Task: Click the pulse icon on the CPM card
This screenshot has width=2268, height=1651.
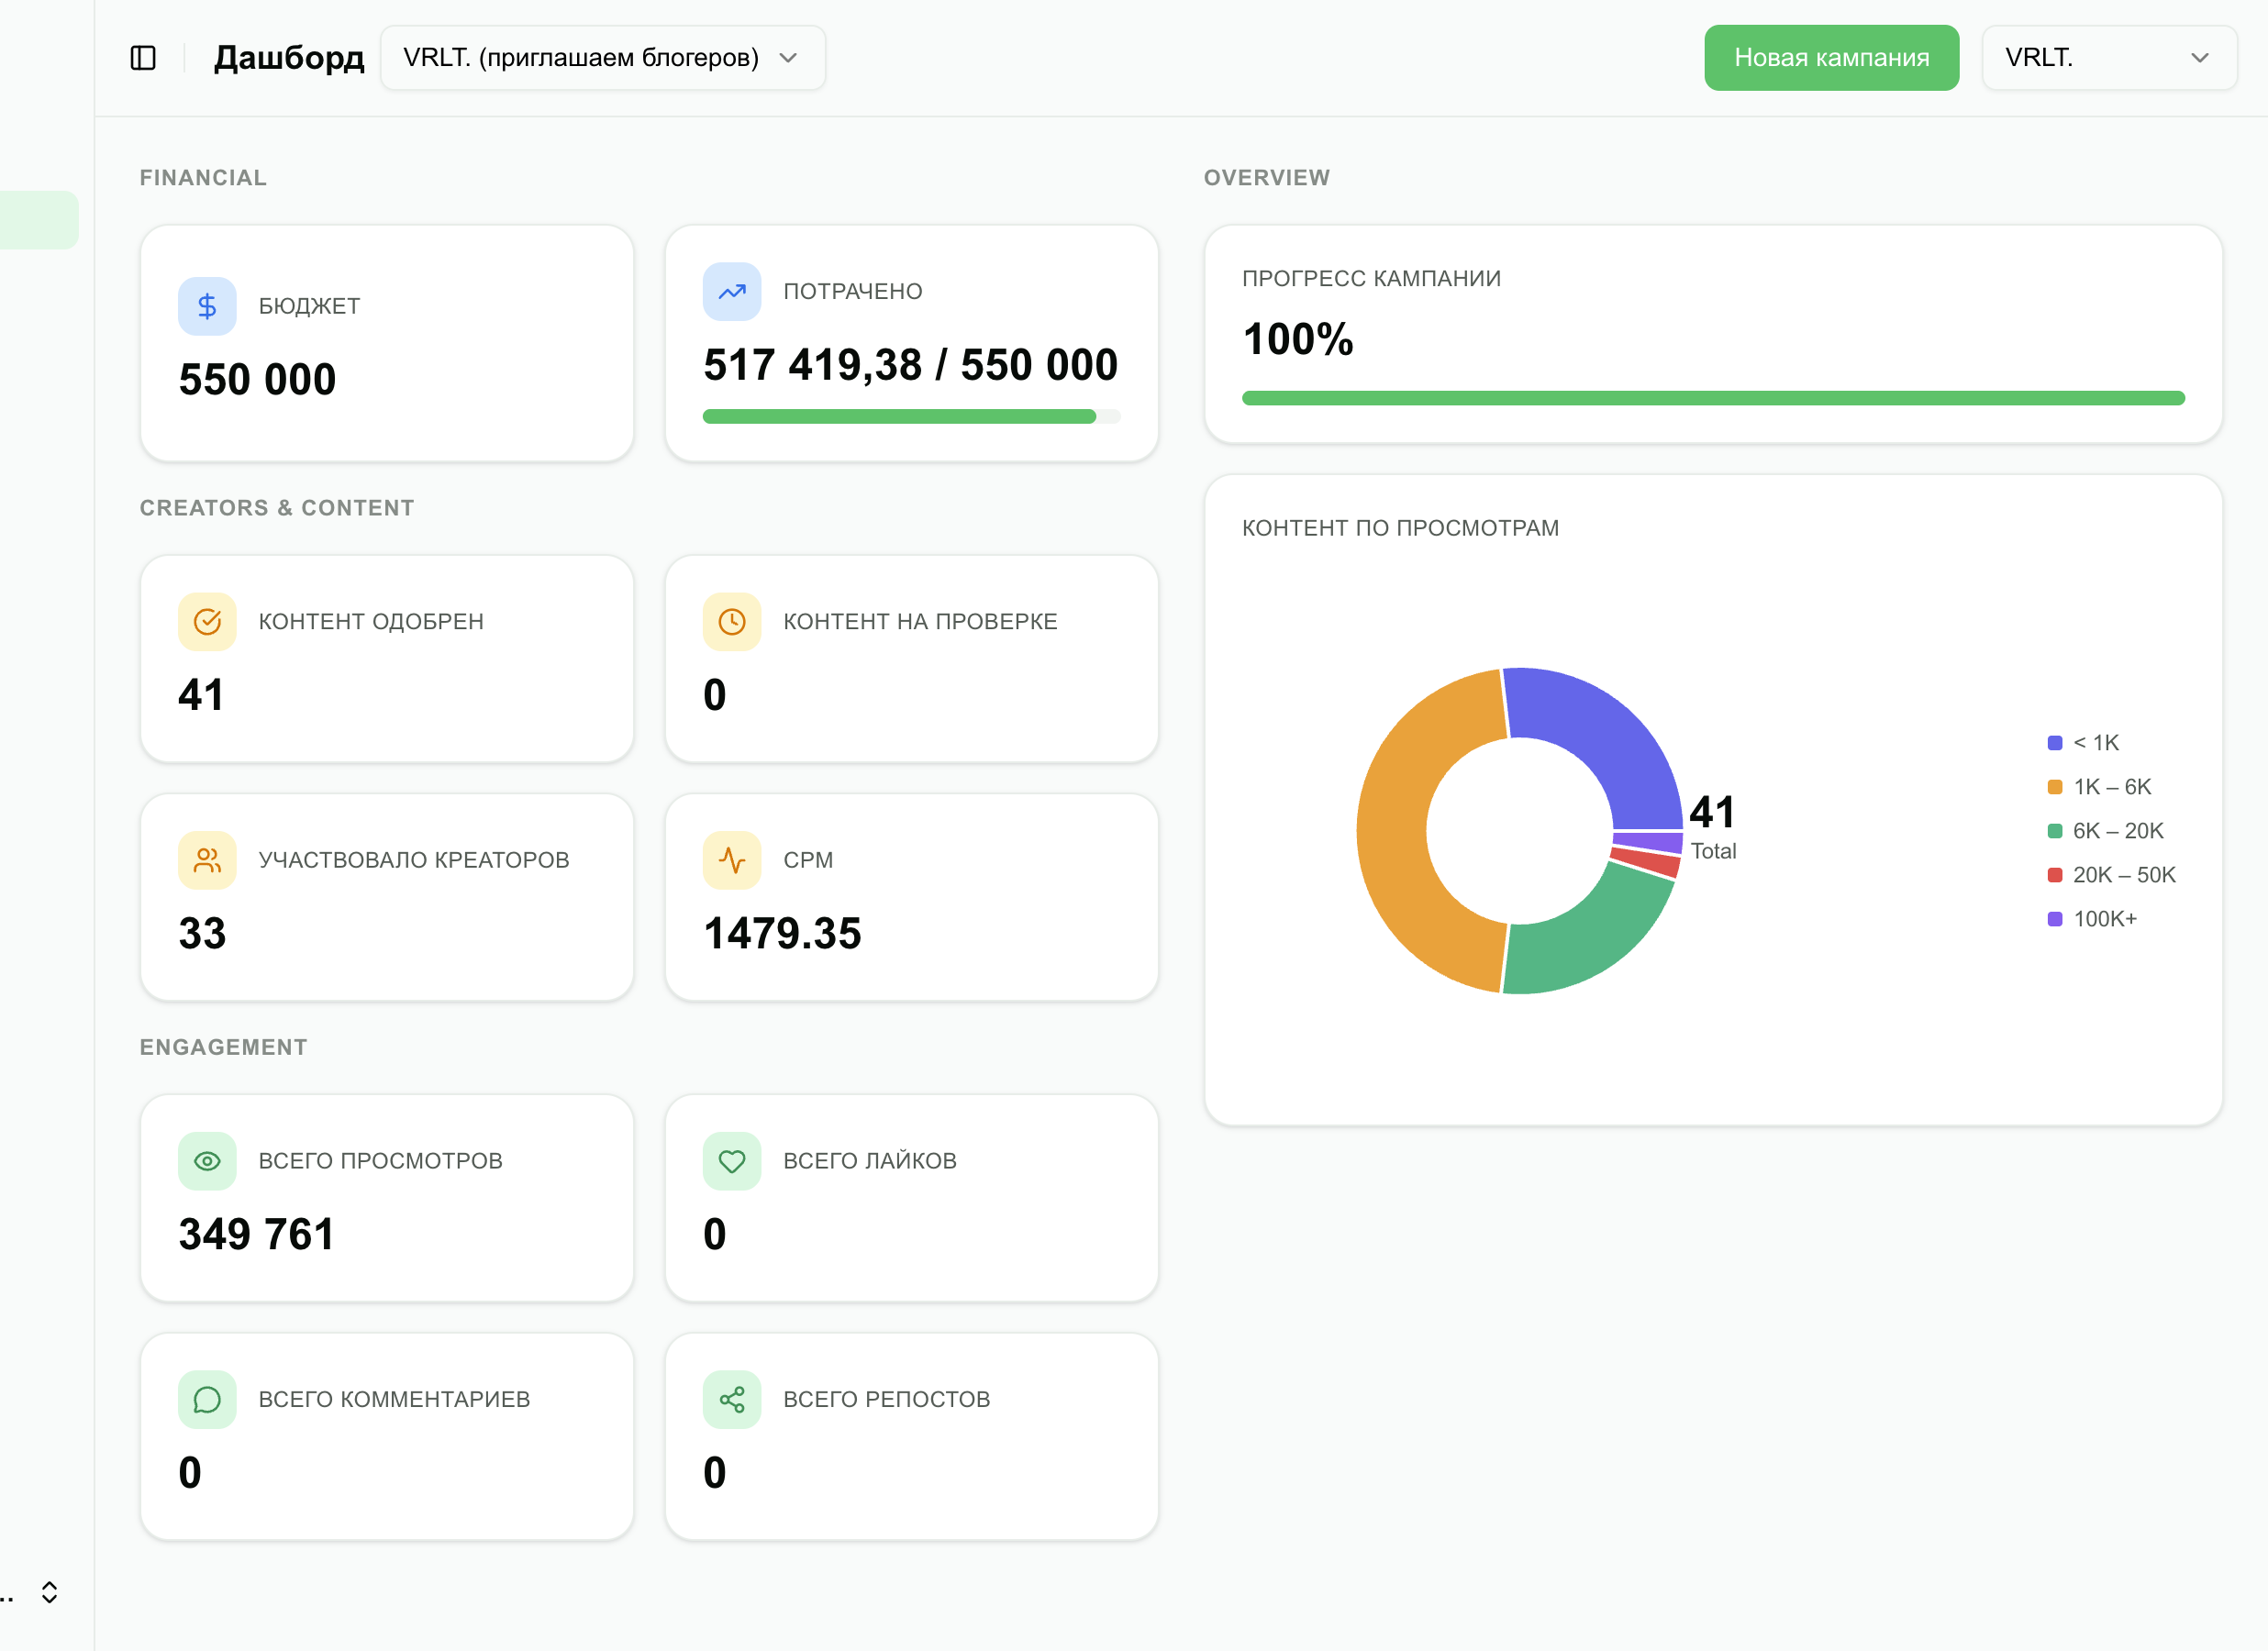Action: (x=732, y=860)
